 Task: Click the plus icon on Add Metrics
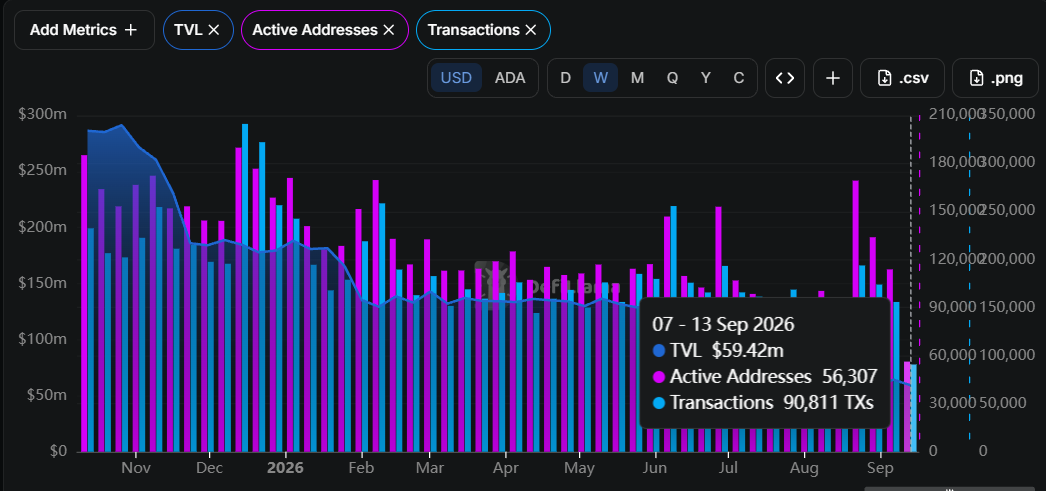click(x=131, y=30)
